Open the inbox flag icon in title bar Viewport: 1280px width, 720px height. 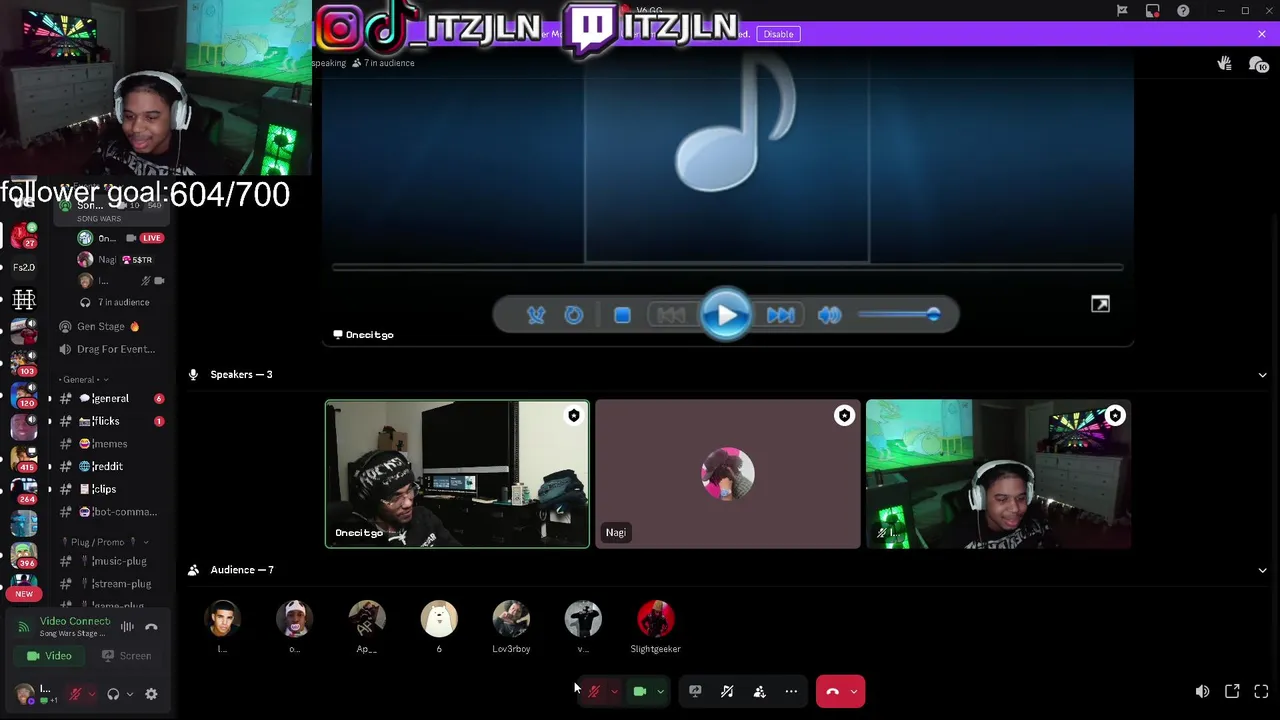click(1122, 11)
